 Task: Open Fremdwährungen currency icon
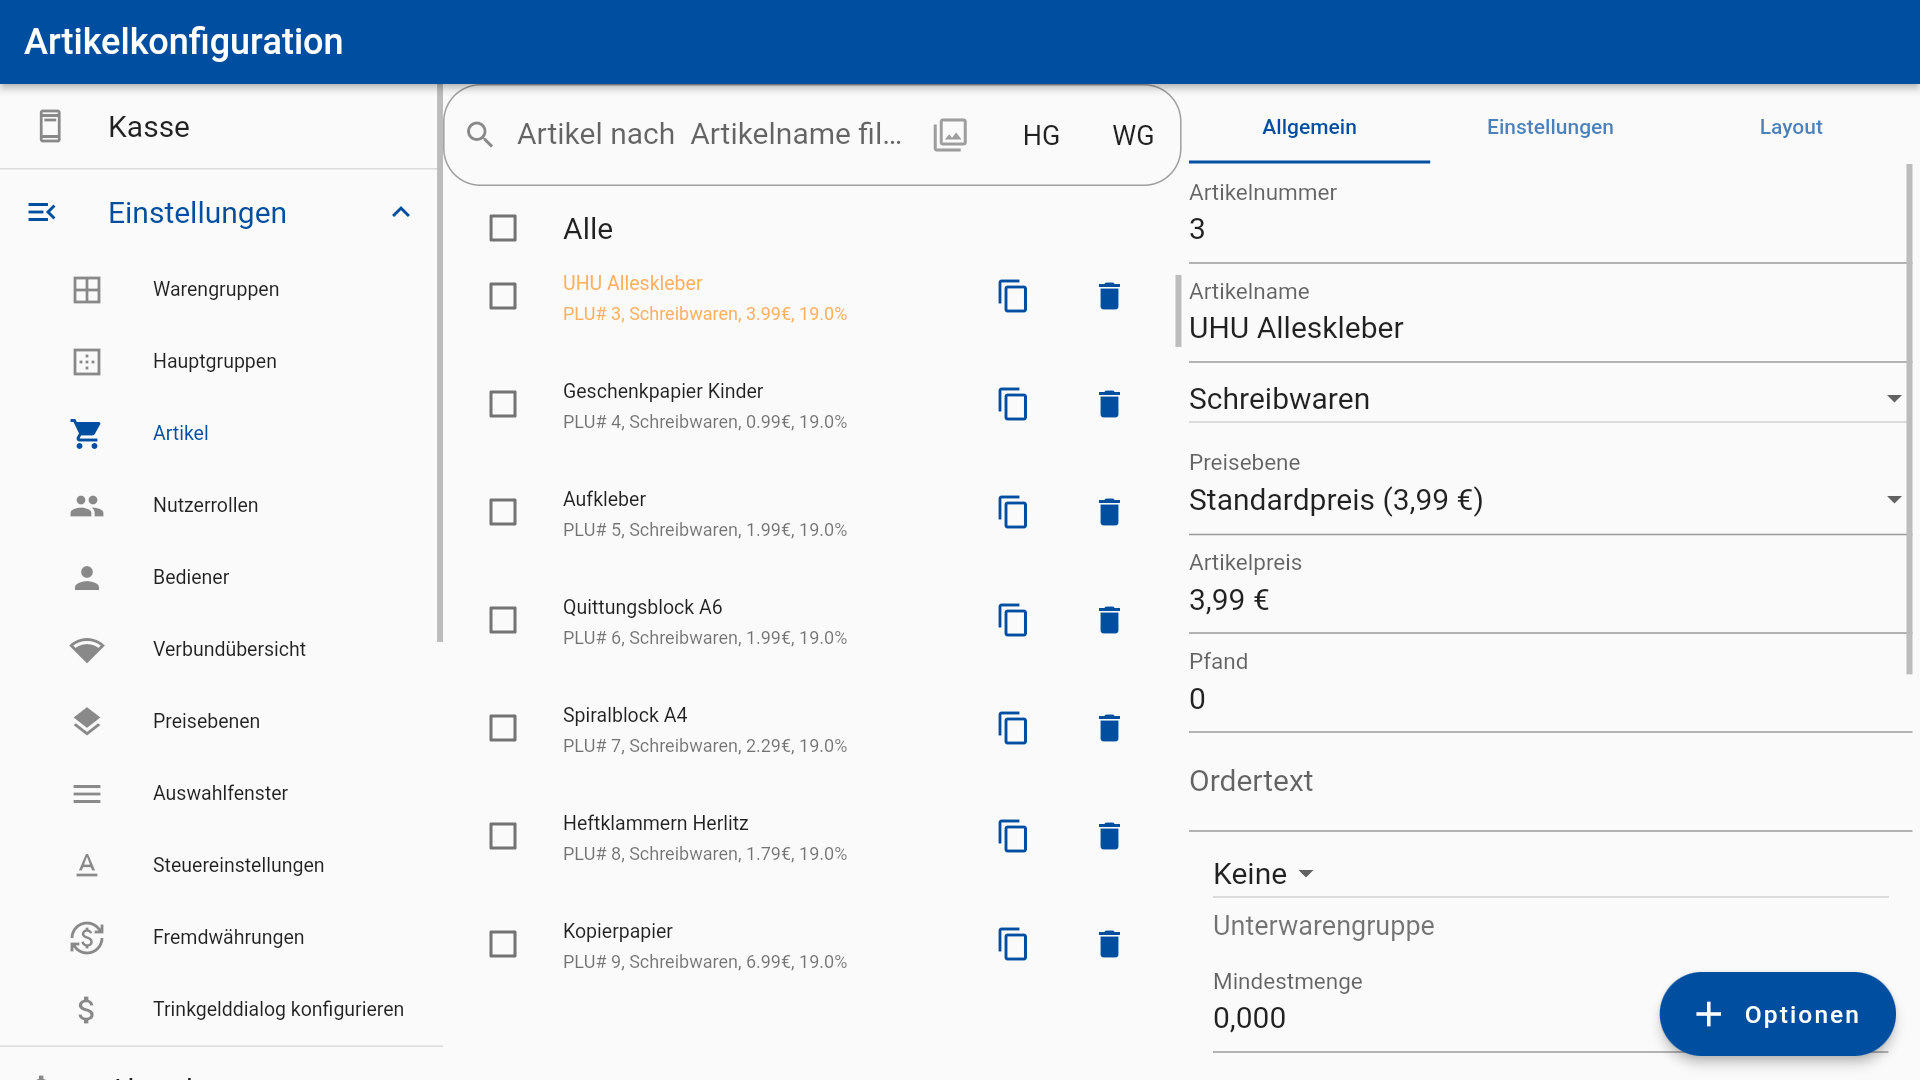87,937
